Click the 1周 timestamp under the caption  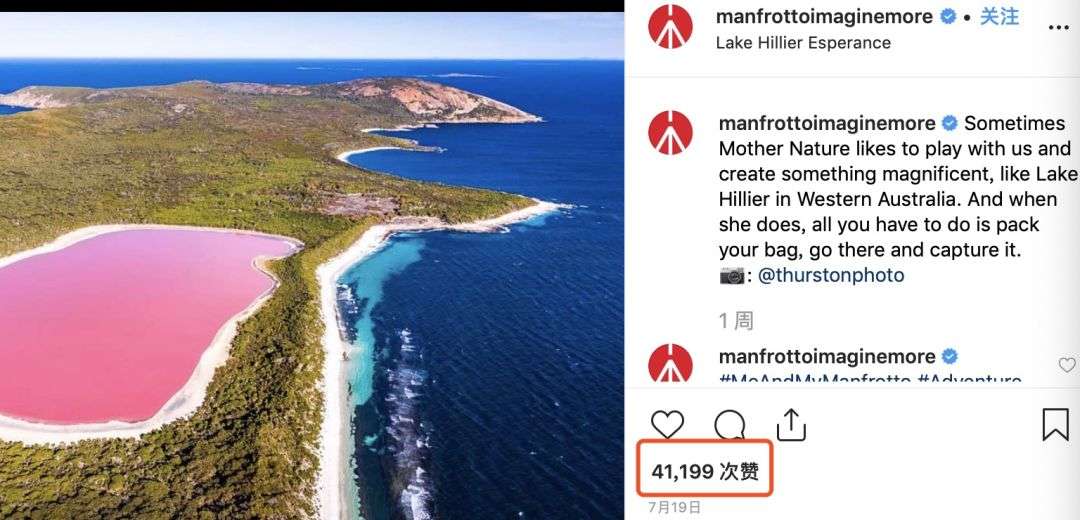pos(736,320)
